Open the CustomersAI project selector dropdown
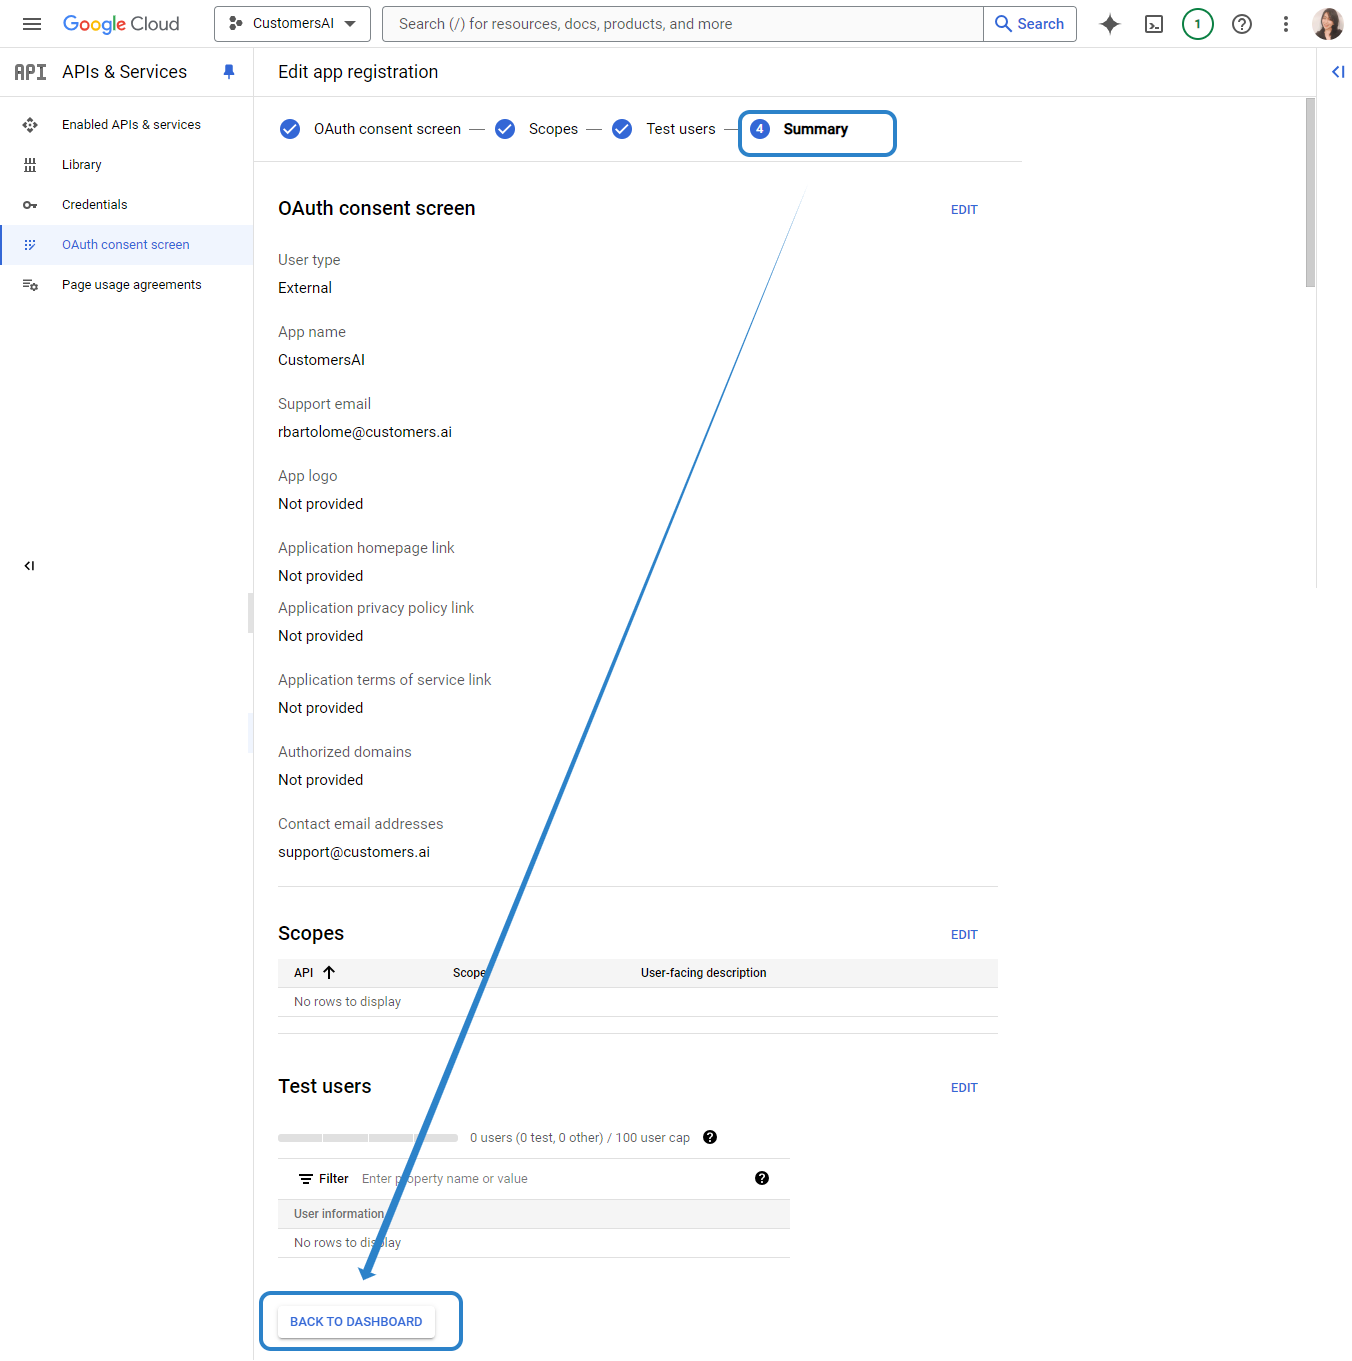 pos(292,24)
